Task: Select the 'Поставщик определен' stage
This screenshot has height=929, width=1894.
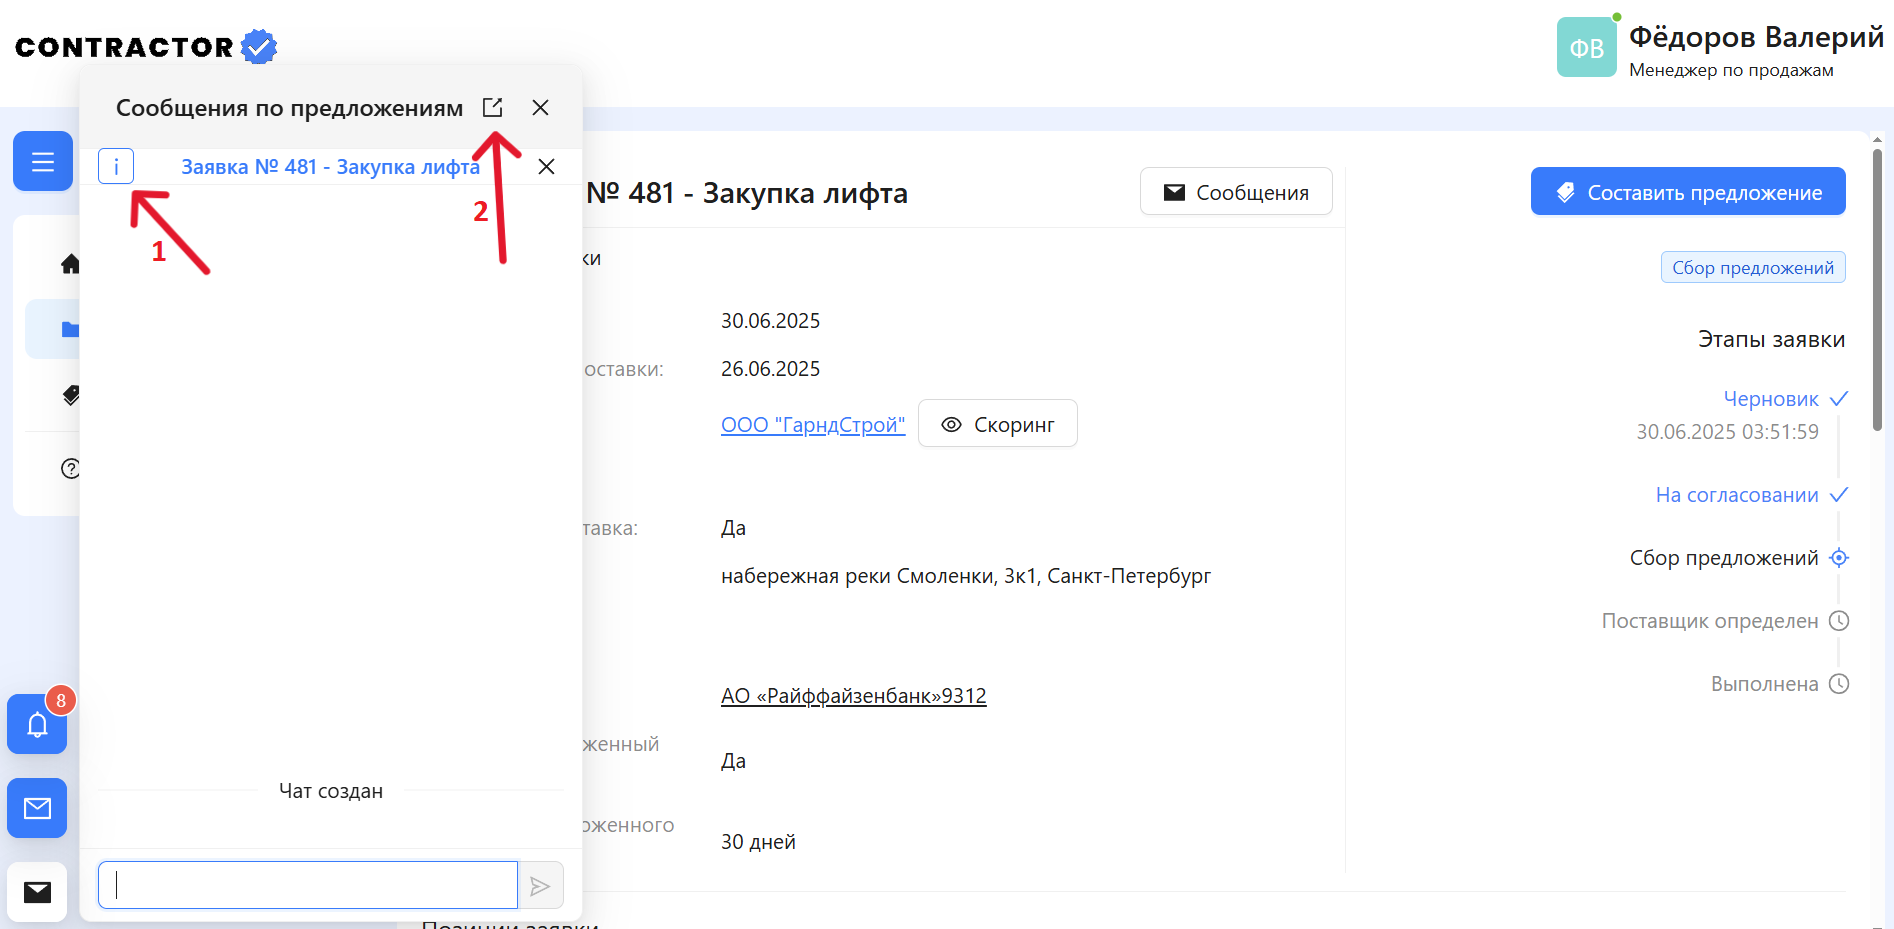Action: [x=1710, y=621]
